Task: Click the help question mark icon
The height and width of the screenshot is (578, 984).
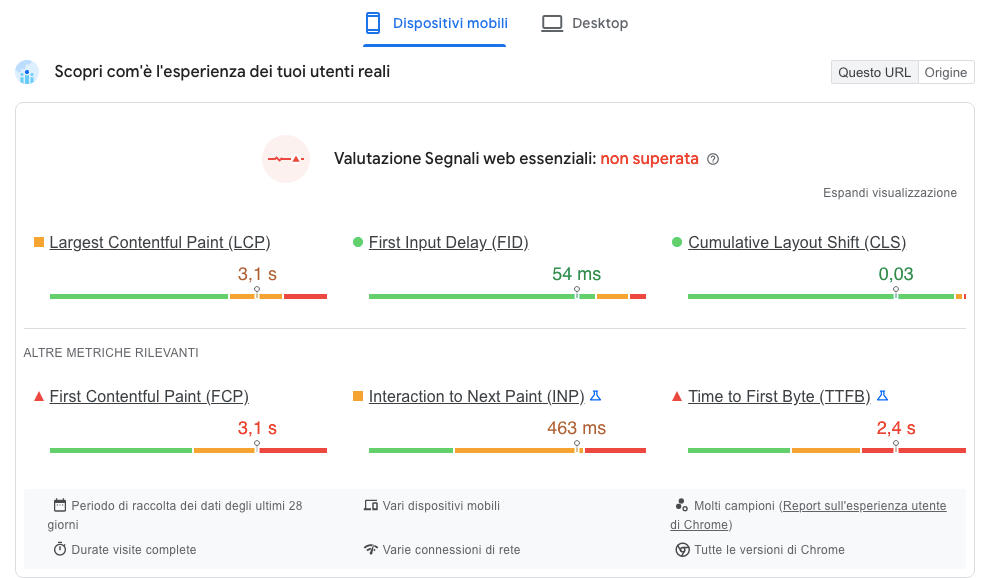Action: (x=713, y=159)
